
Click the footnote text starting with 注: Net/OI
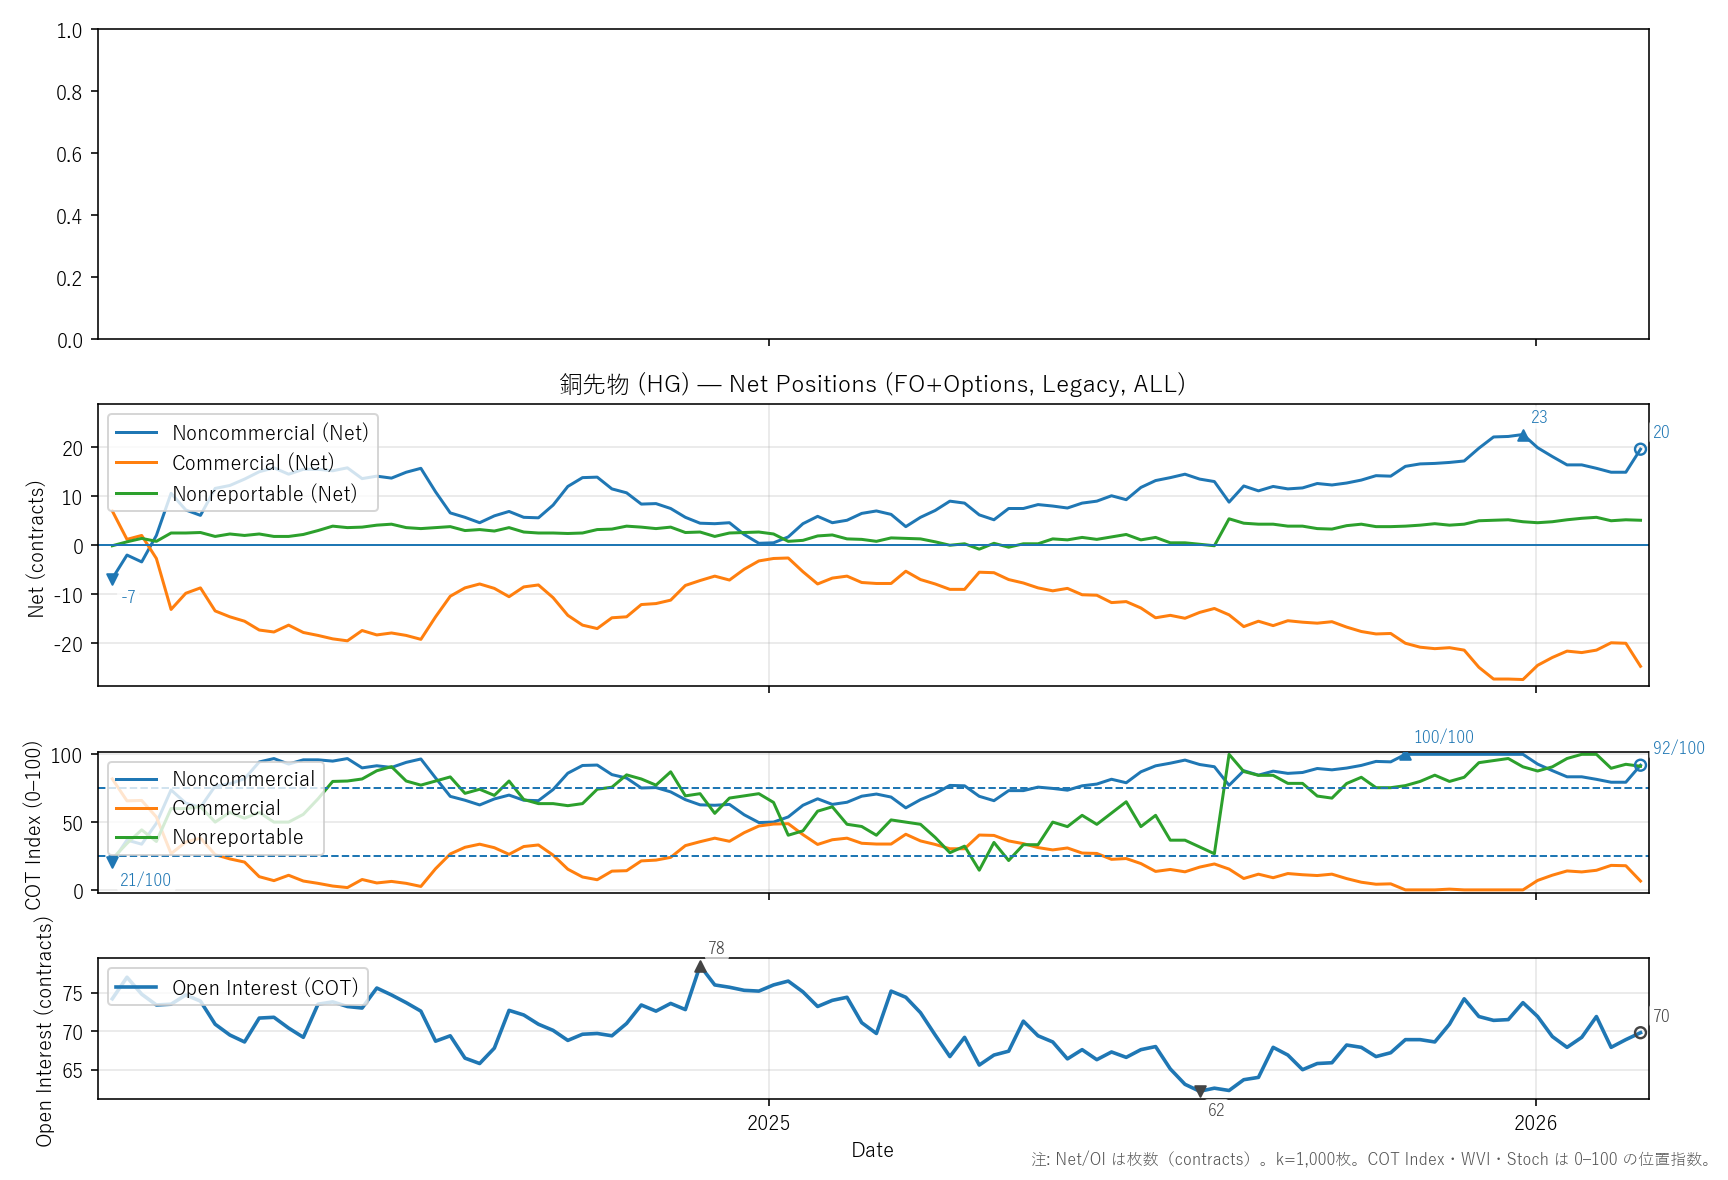coord(1371,1160)
